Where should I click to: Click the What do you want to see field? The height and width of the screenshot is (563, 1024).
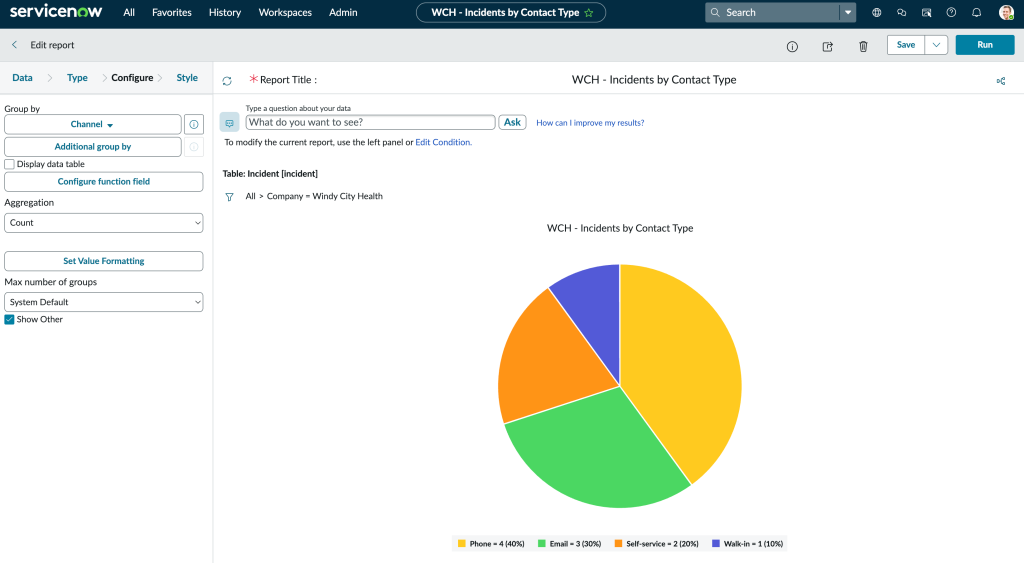370,122
